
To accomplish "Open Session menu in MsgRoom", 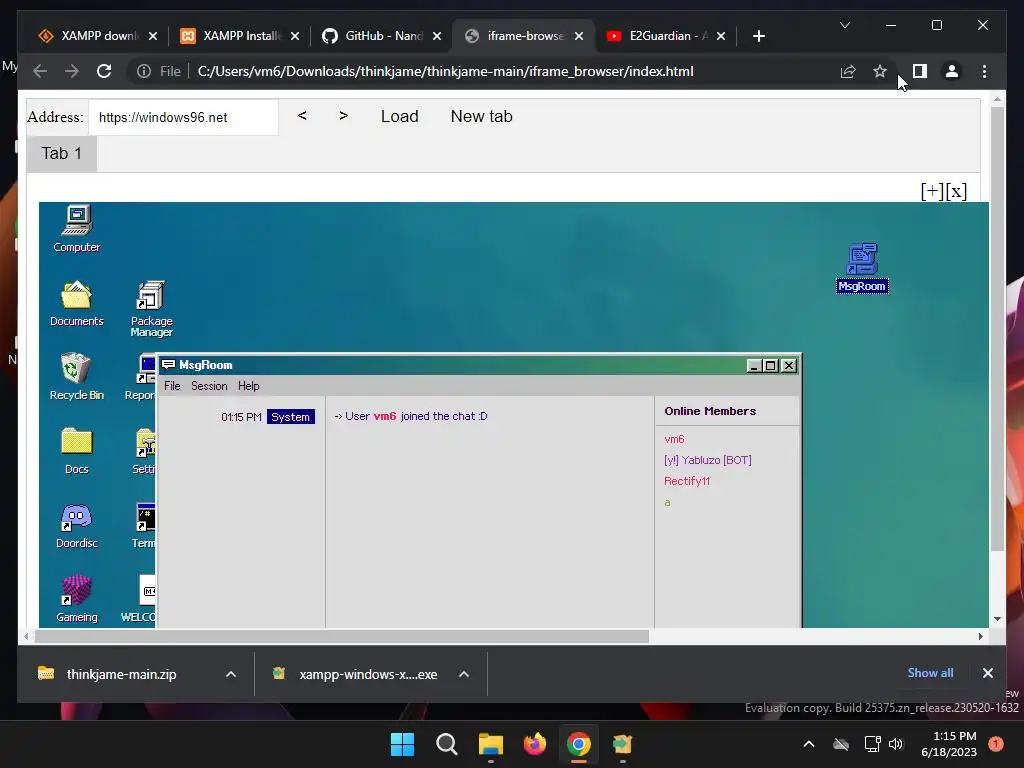I will (209, 386).
